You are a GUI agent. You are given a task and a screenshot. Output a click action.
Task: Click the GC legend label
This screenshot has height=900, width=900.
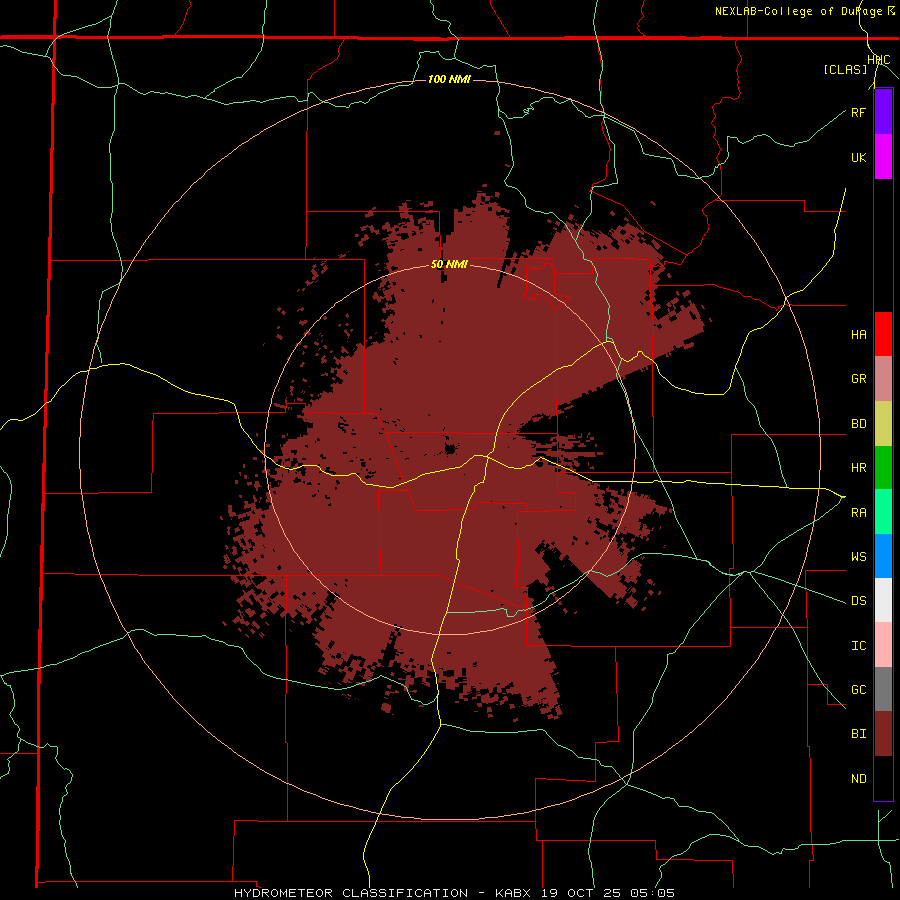(858, 690)
